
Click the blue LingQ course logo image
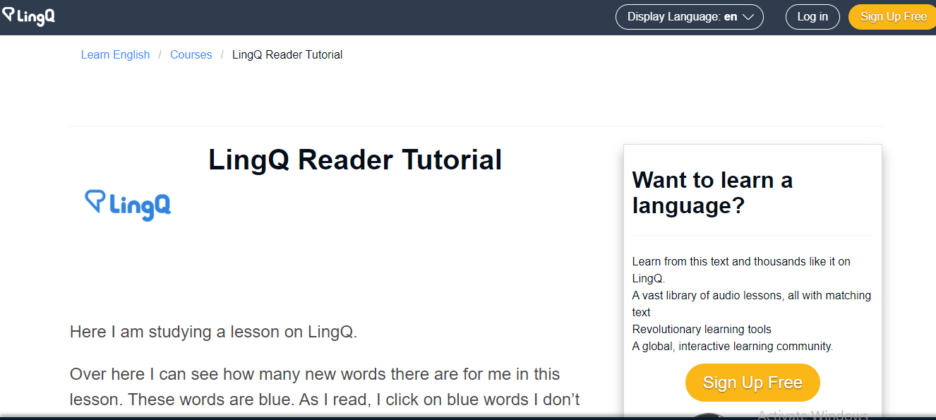tap(128, 205)
